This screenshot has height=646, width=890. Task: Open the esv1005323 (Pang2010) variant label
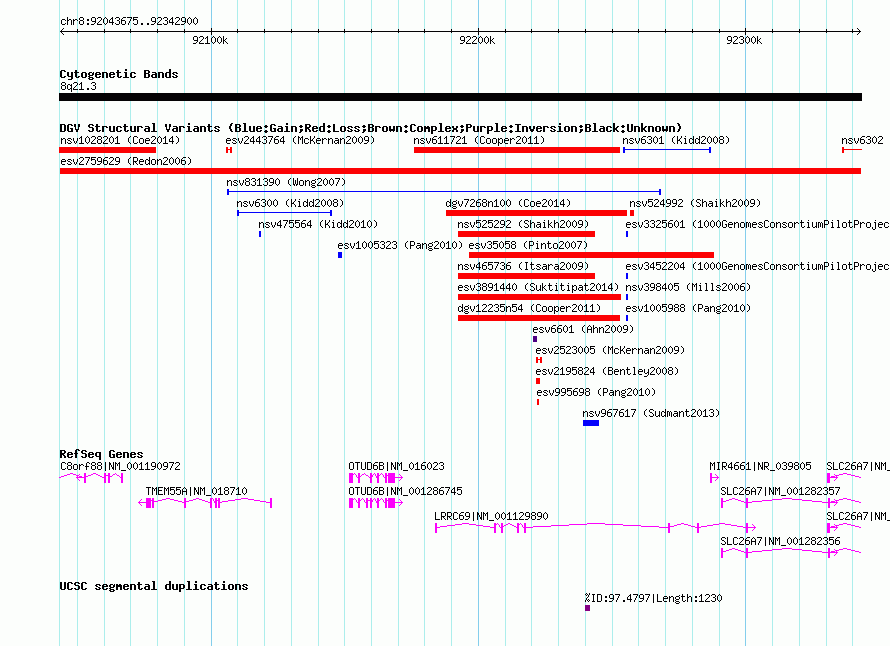(x=400, y=245)
